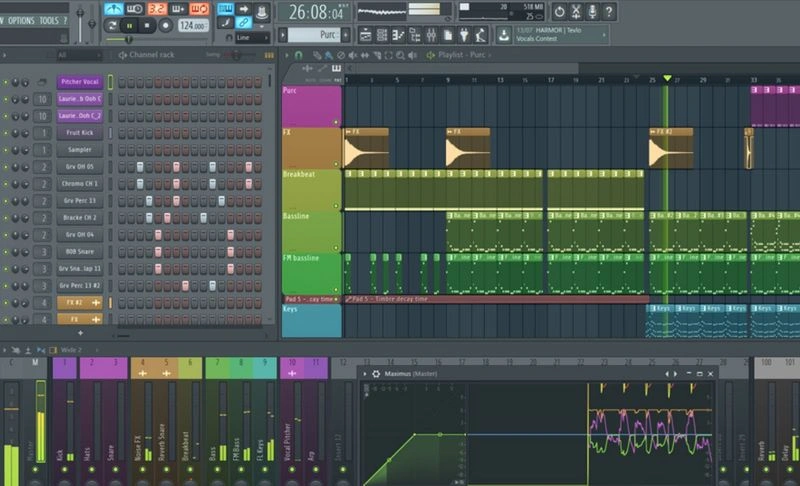Image resolution: width=800 pixels, height=486 pixels.
Task: Toggle the note/clip grouping link icon
Action: click(244, 23)
